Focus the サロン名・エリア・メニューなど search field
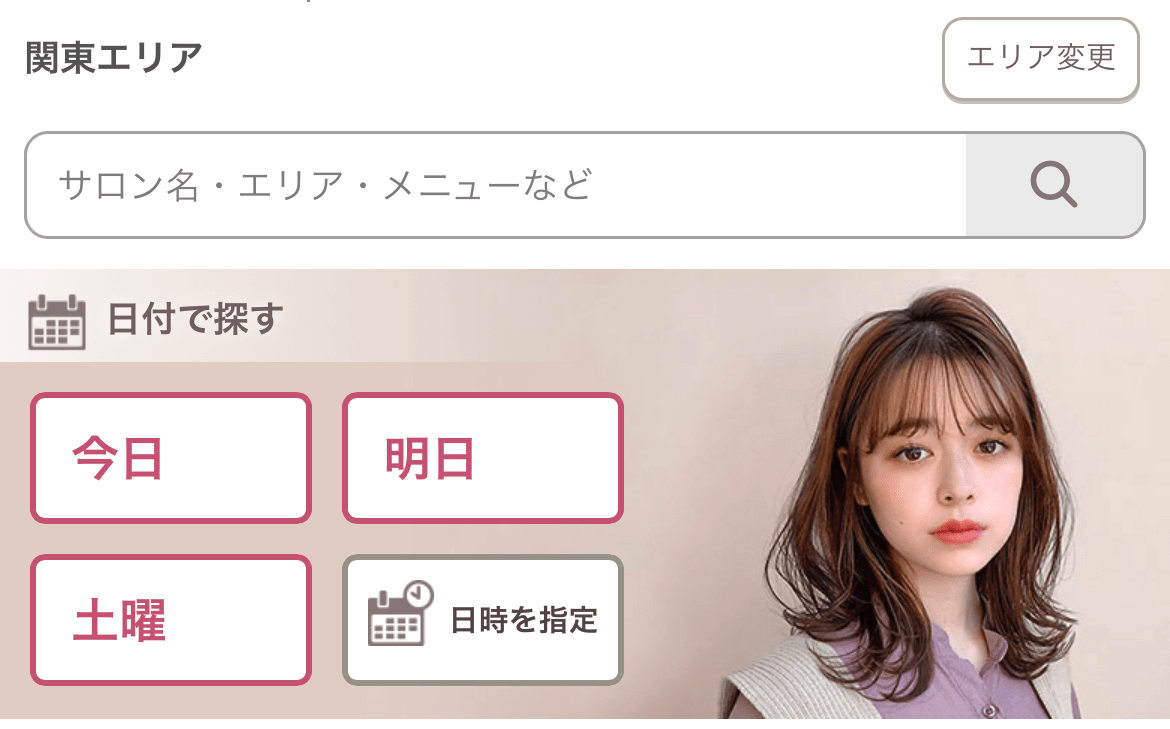This screenshot has width=1170, height=729. coord(495,185)
